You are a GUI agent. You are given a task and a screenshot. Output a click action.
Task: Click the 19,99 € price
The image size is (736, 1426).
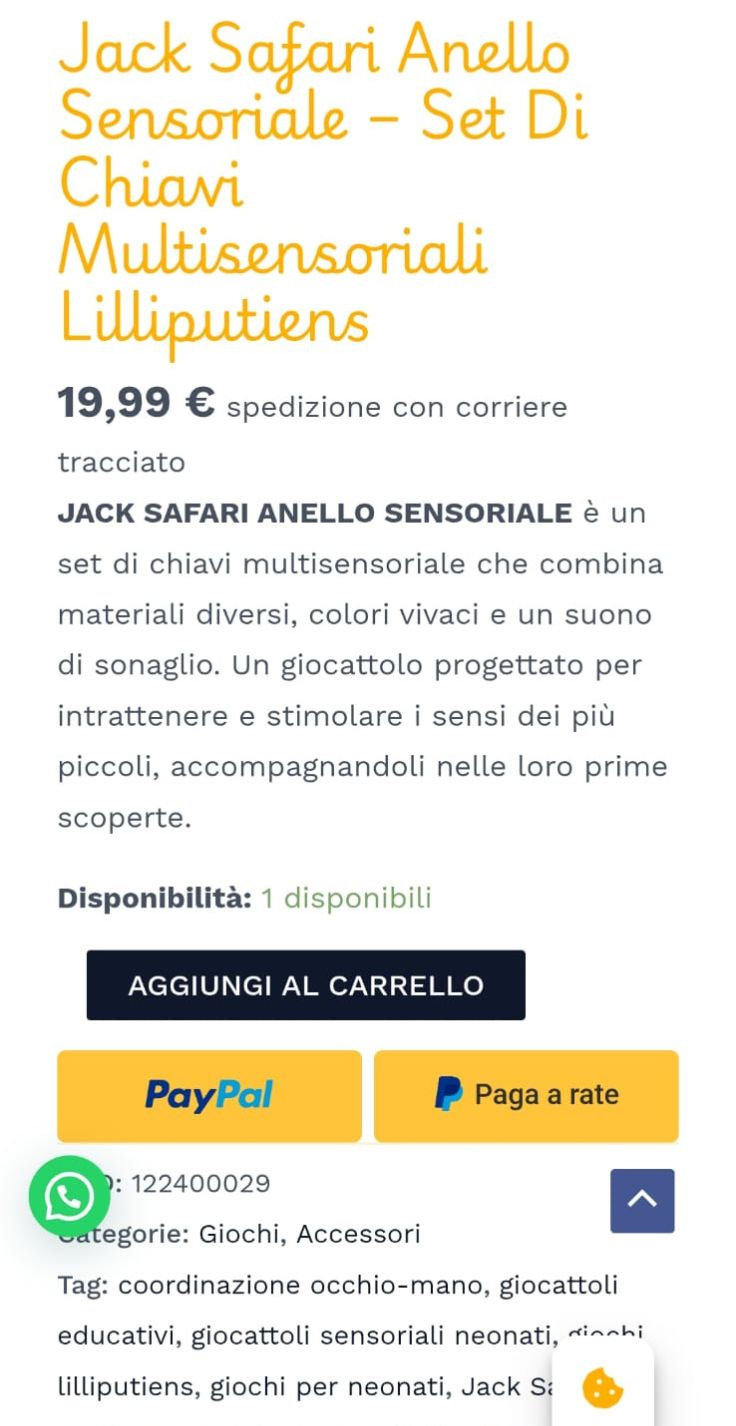click(135, 404)
